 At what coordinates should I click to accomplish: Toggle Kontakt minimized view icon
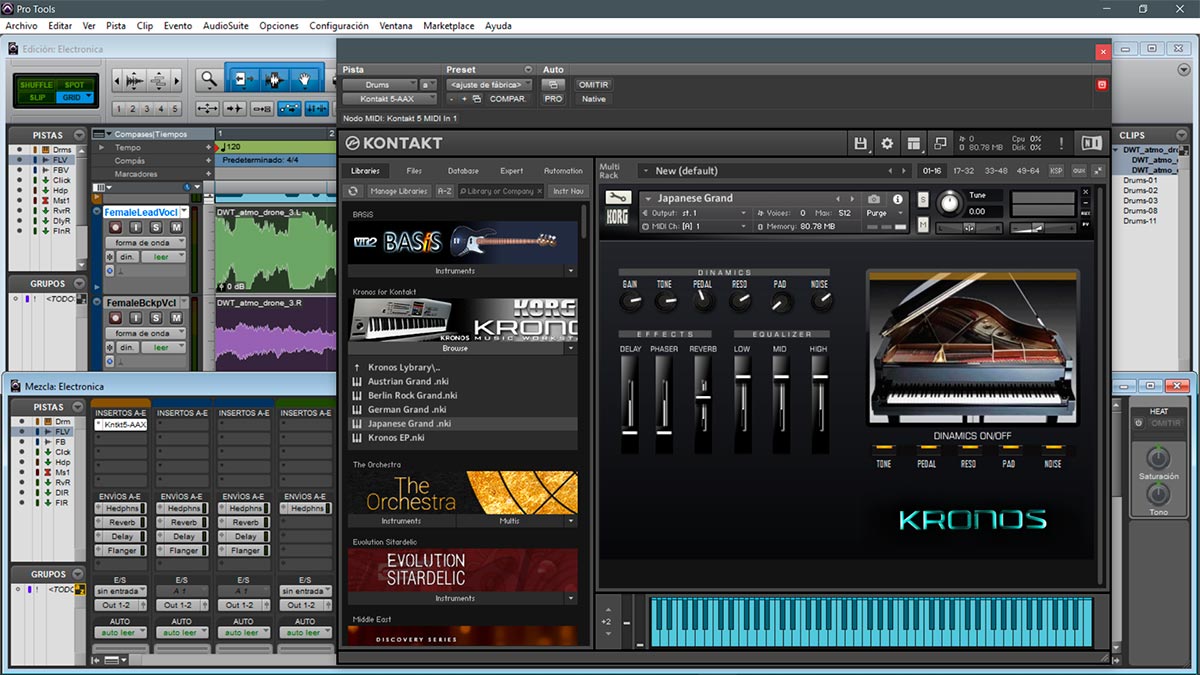[940, 144]
